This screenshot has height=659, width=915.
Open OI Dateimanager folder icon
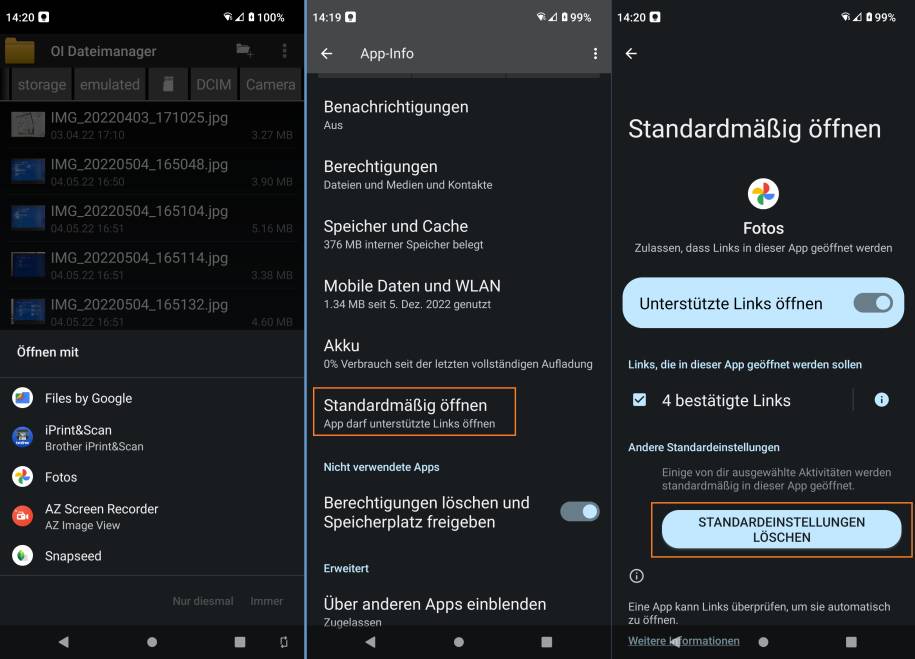[x=20, y=51]
